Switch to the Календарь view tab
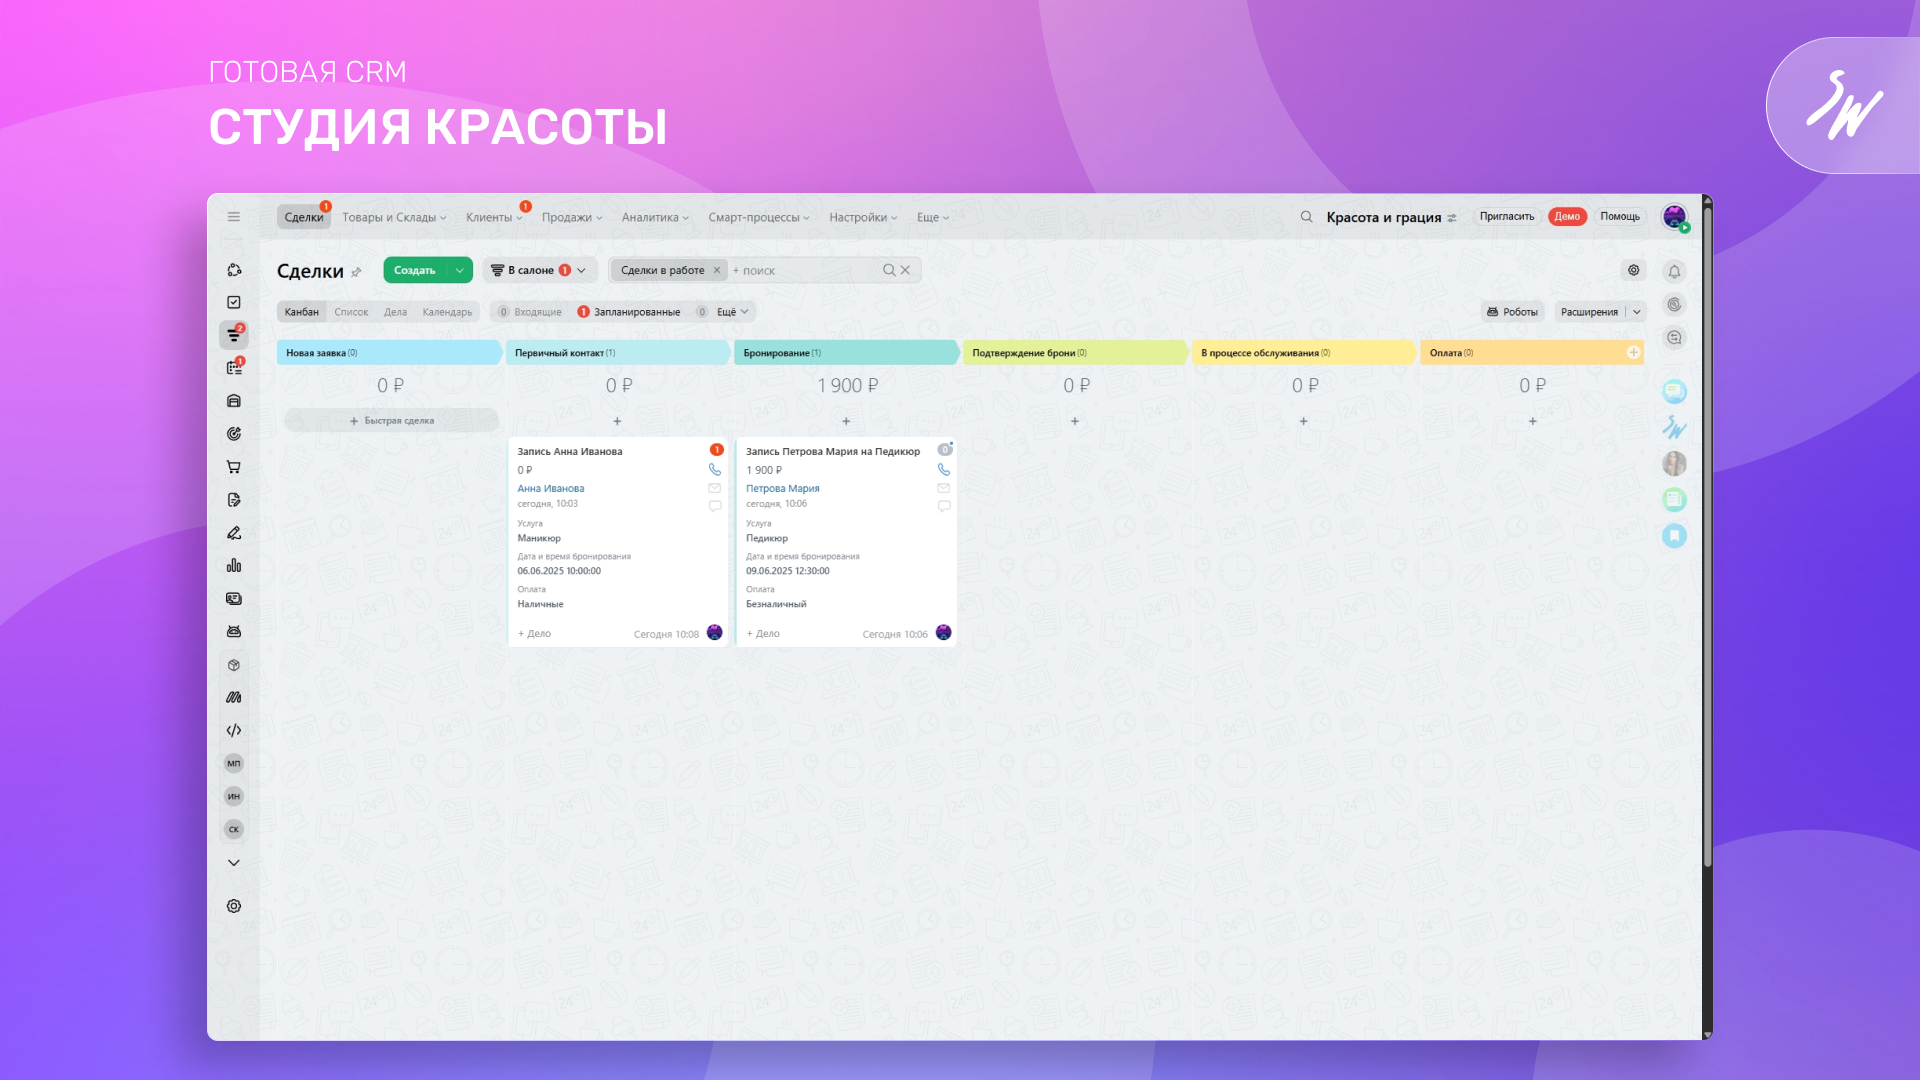Screen dimensions: 1920x1080 tap(447, 312)
